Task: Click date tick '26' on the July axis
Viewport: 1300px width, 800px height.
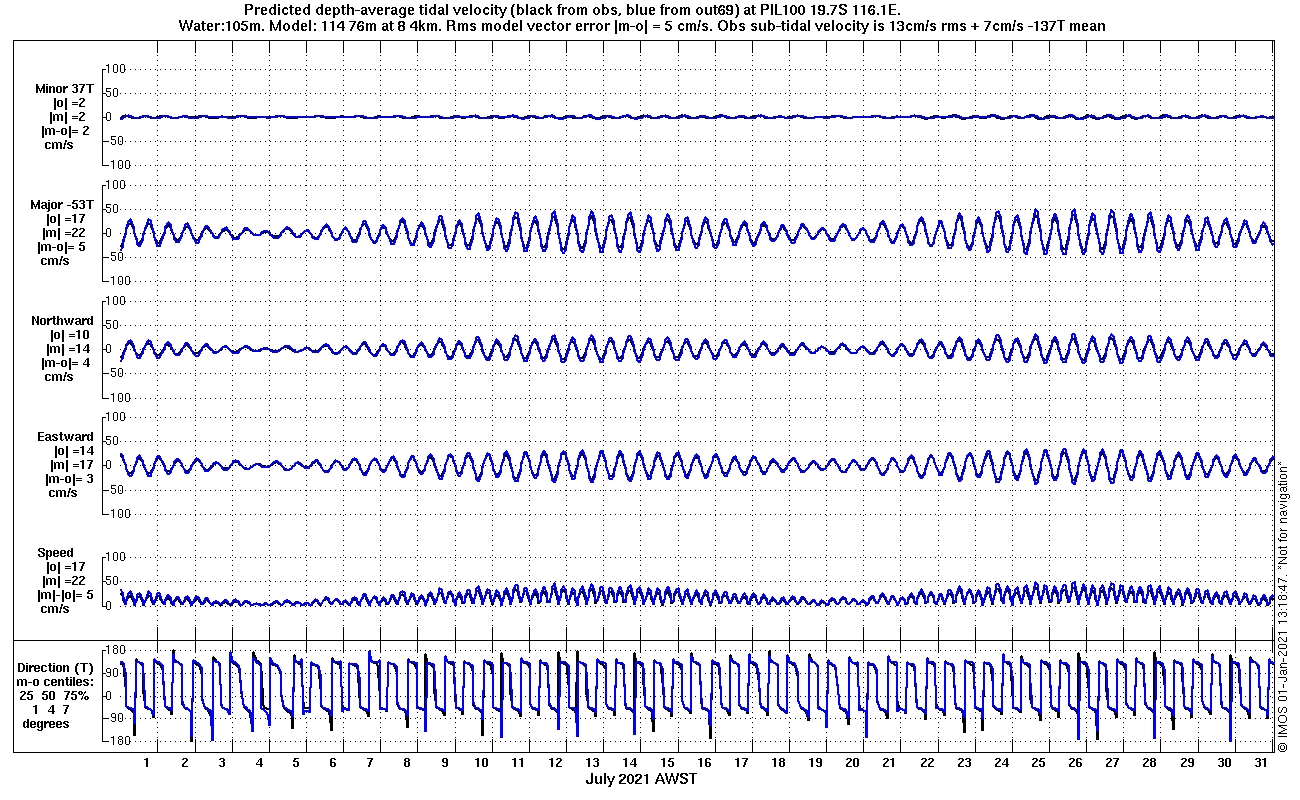Action: (x=1075, y=763)
